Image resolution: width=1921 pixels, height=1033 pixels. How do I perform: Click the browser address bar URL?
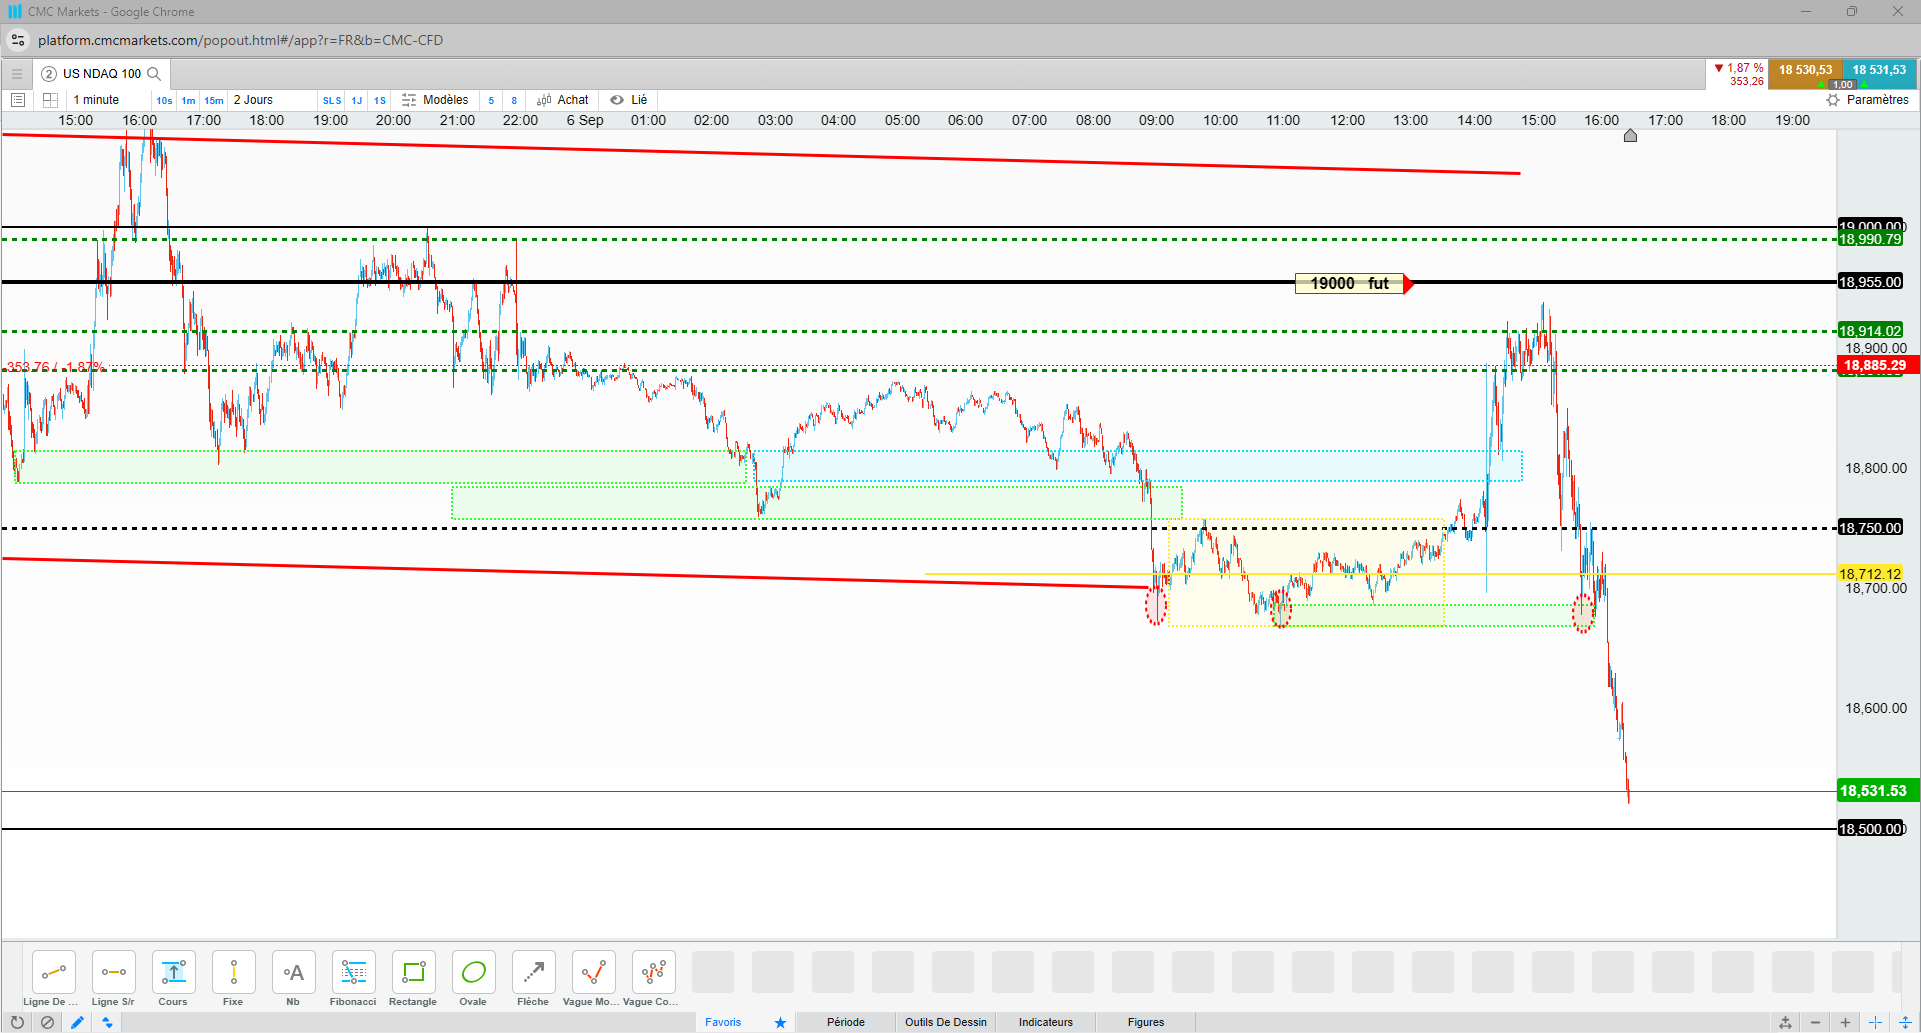click(240, 40)
